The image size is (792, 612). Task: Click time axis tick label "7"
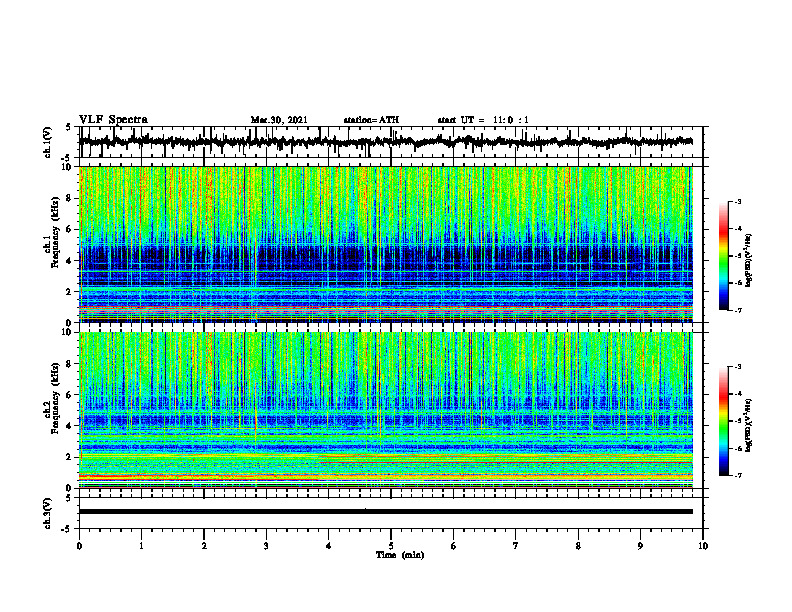click(516, 546)
